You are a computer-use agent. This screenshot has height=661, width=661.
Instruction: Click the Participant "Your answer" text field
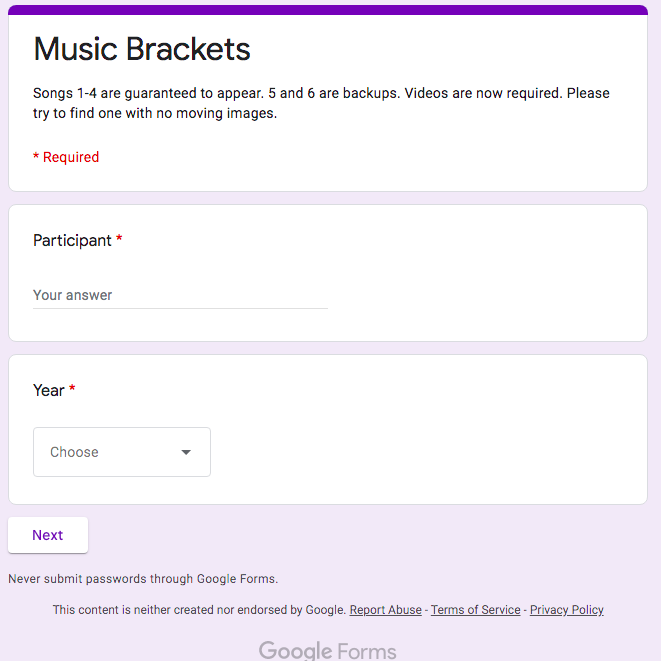[x=180, y=295]
